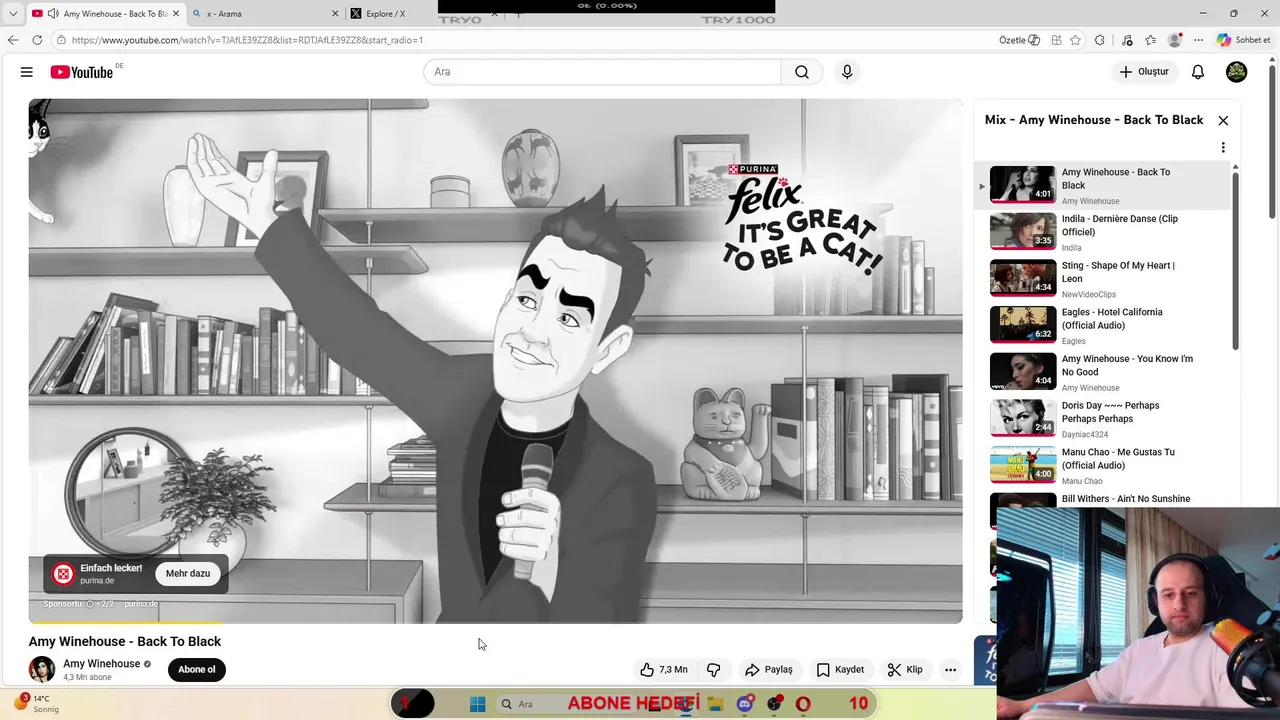Image resolution: width=1280 pixels, height=720 pixels.
Task: Click Mehr dazu on the ad
Action: click(188, 574)
